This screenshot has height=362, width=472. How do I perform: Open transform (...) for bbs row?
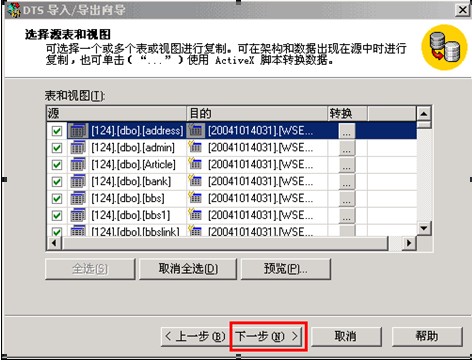coord(347,198)
